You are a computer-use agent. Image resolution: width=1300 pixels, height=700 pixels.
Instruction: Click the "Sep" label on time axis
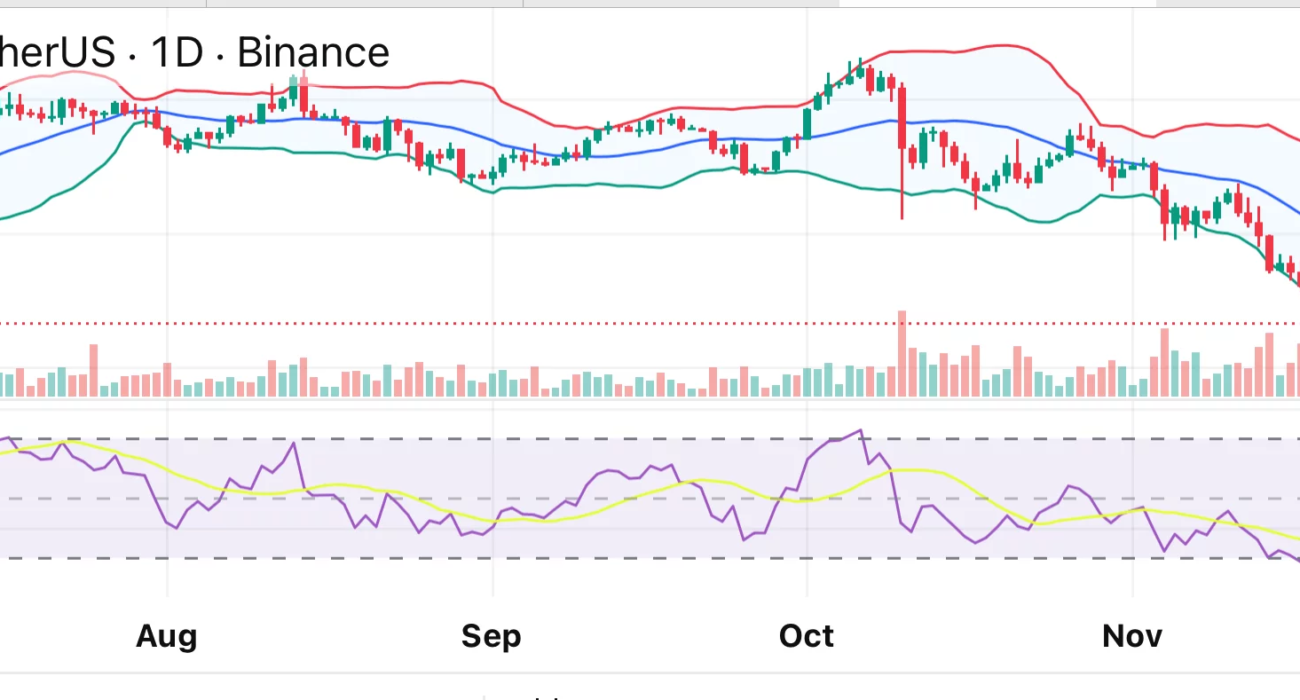[491, 636]
